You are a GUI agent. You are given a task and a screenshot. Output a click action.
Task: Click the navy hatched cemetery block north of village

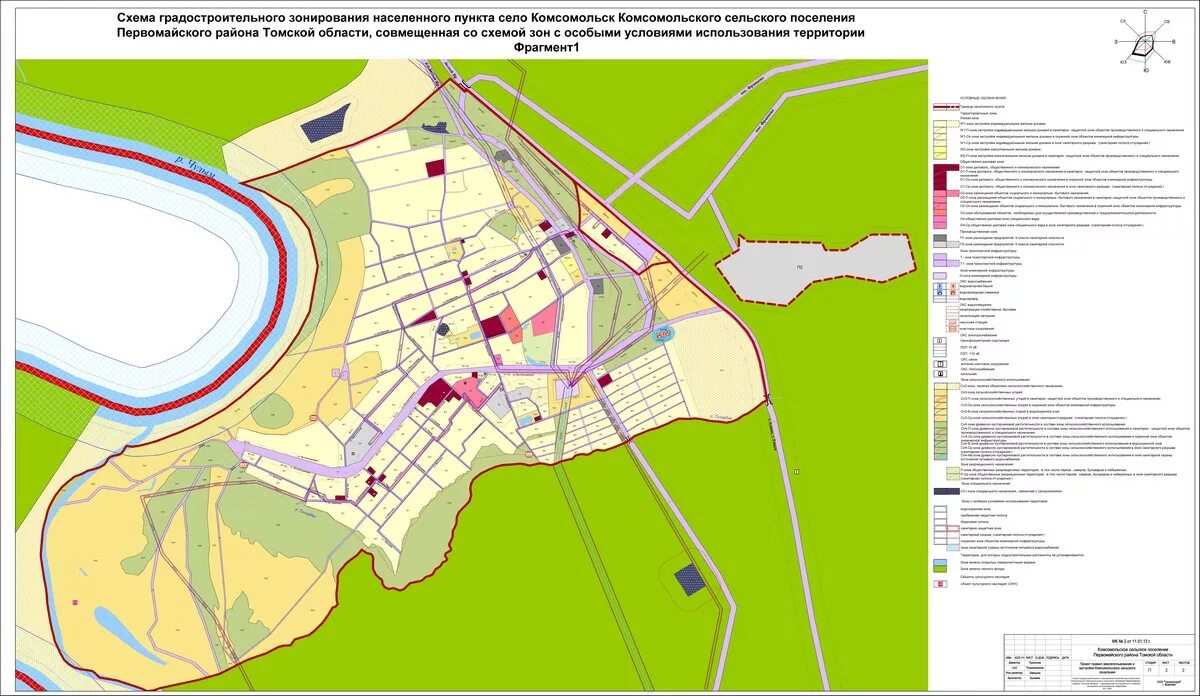(327, 125)
